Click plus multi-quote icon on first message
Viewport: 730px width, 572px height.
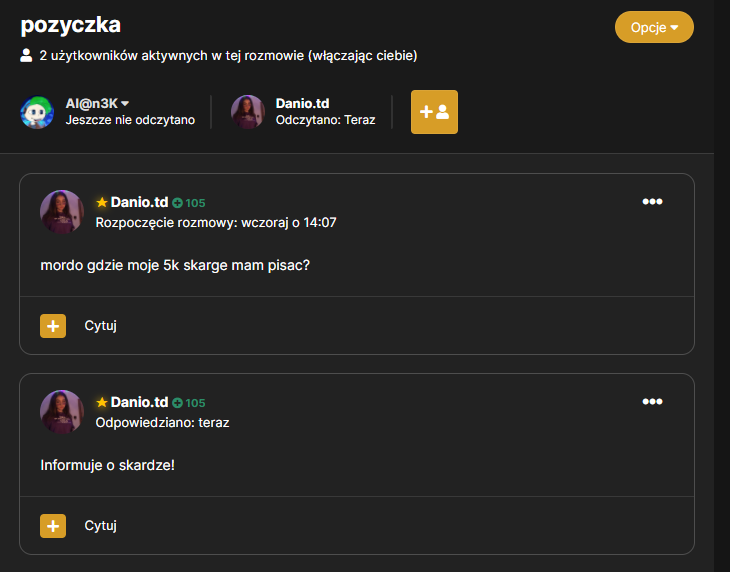point(53,326)
